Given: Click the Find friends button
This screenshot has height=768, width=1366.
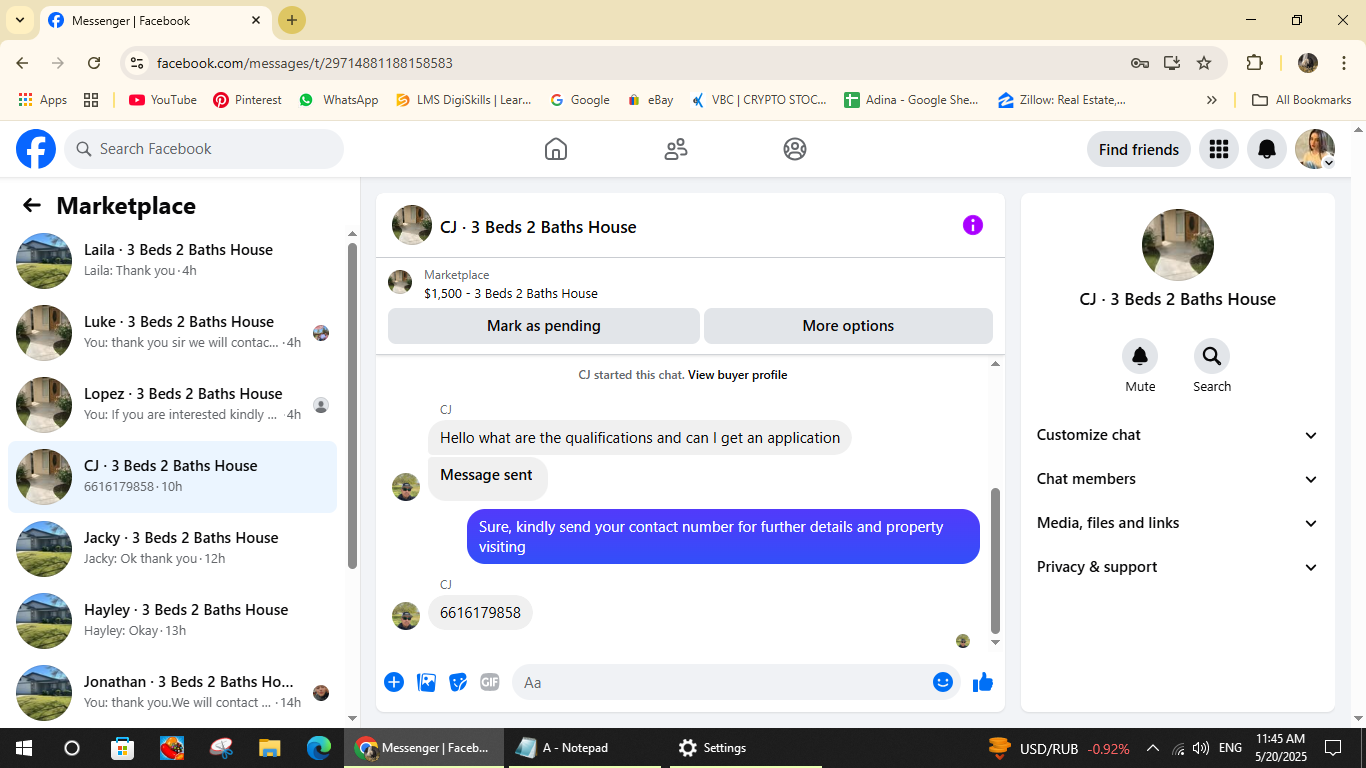Looking at the screenshot, I should (x=1139, y=150).
